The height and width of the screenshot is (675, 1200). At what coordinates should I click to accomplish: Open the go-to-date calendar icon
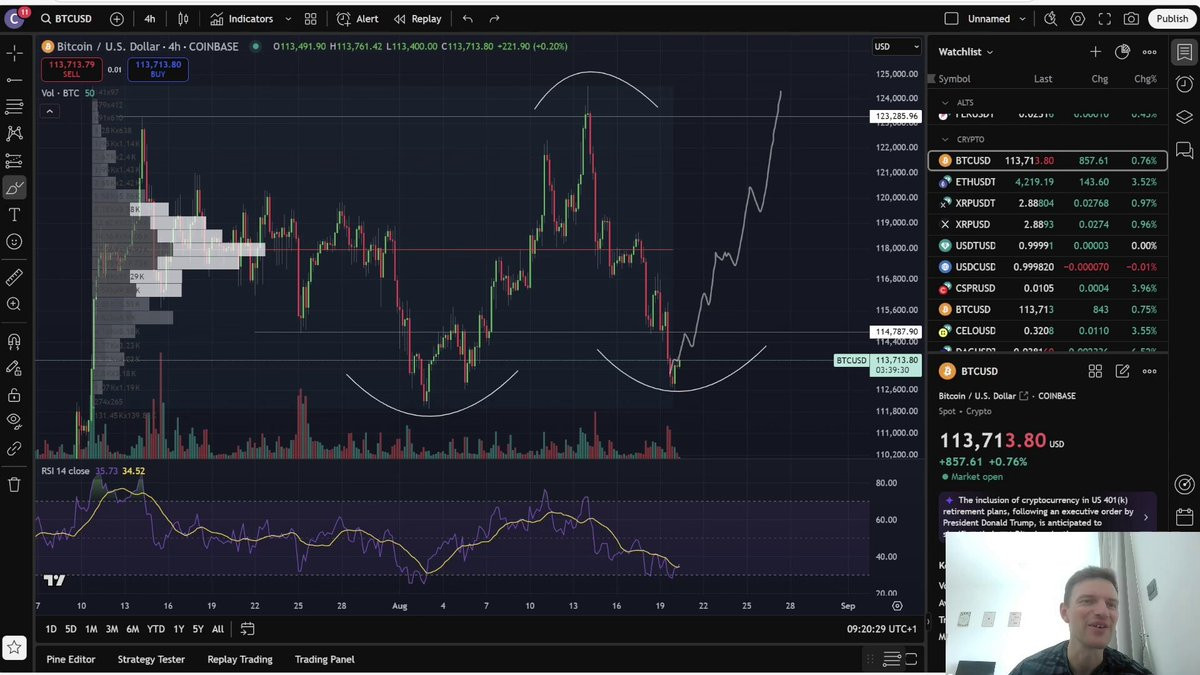click(x=247, y=629)
